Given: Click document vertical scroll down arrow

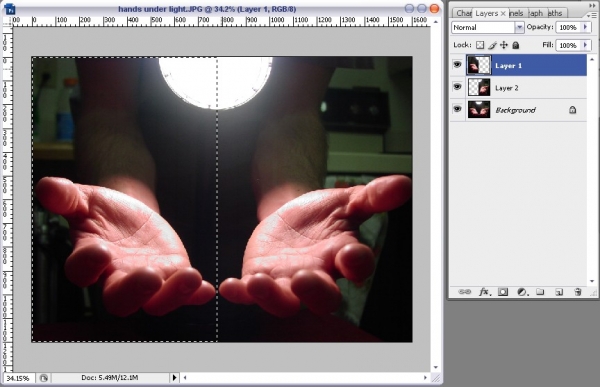Looking at the screenshot, I should click(x=436, y=367).
